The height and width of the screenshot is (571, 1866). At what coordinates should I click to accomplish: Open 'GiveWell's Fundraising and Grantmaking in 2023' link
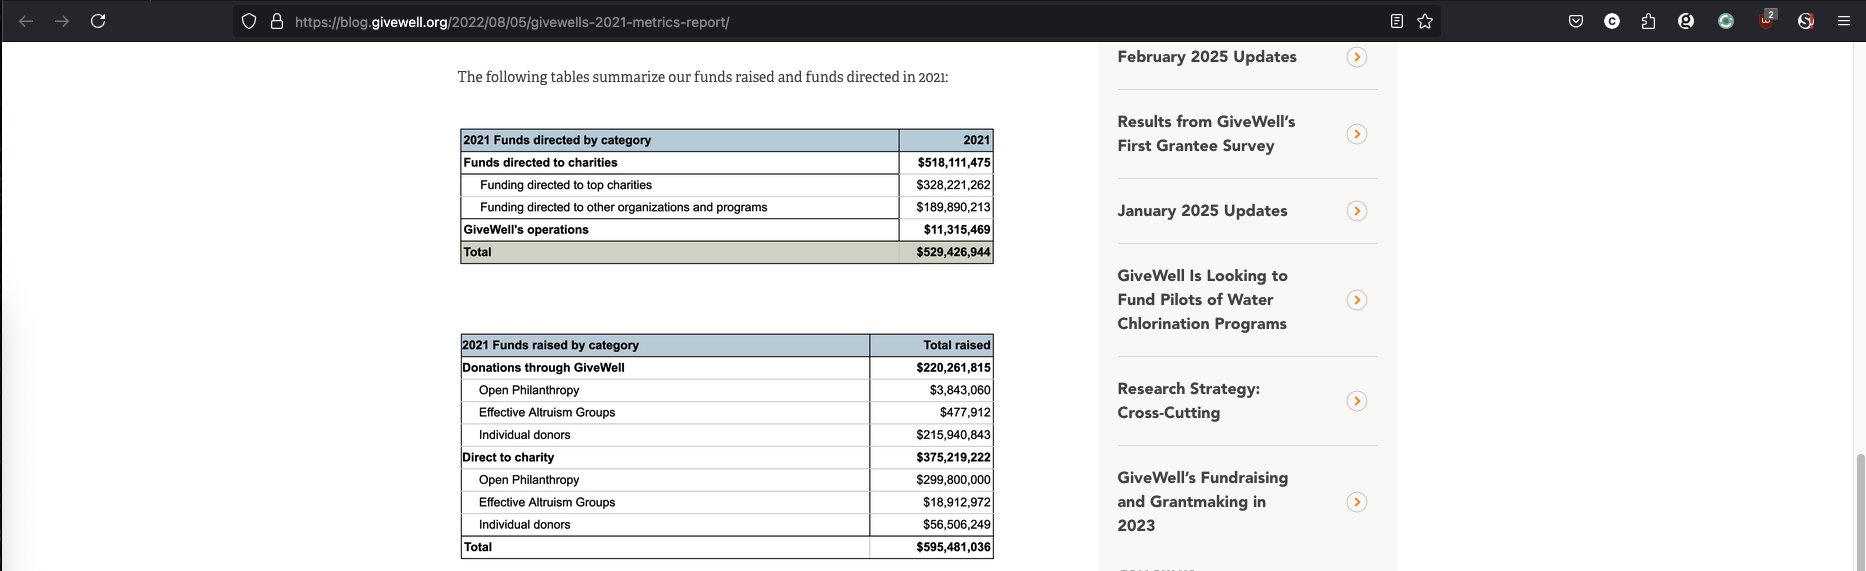[x=1202, y=501]
